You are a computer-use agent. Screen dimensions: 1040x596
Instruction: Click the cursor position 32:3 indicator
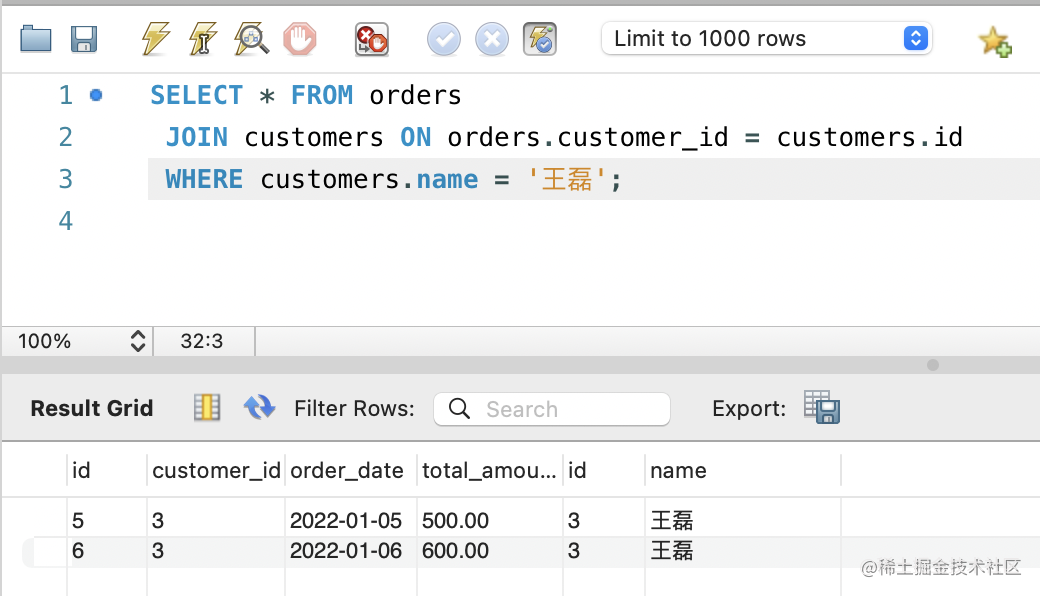point(202,341)
